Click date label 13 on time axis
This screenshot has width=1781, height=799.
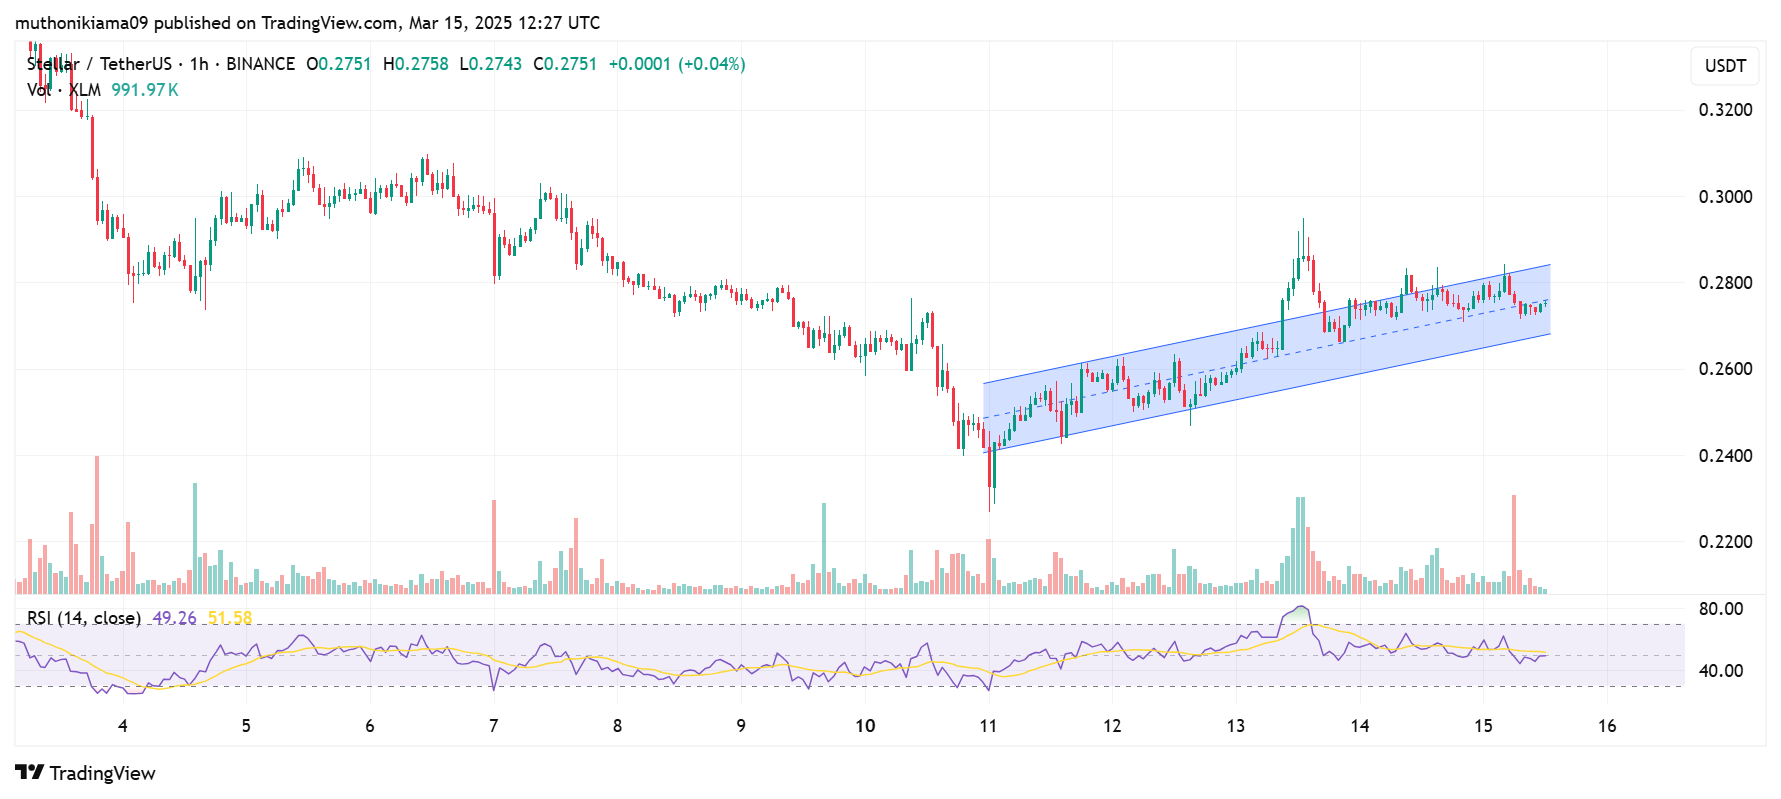[x=1236, y=726]
